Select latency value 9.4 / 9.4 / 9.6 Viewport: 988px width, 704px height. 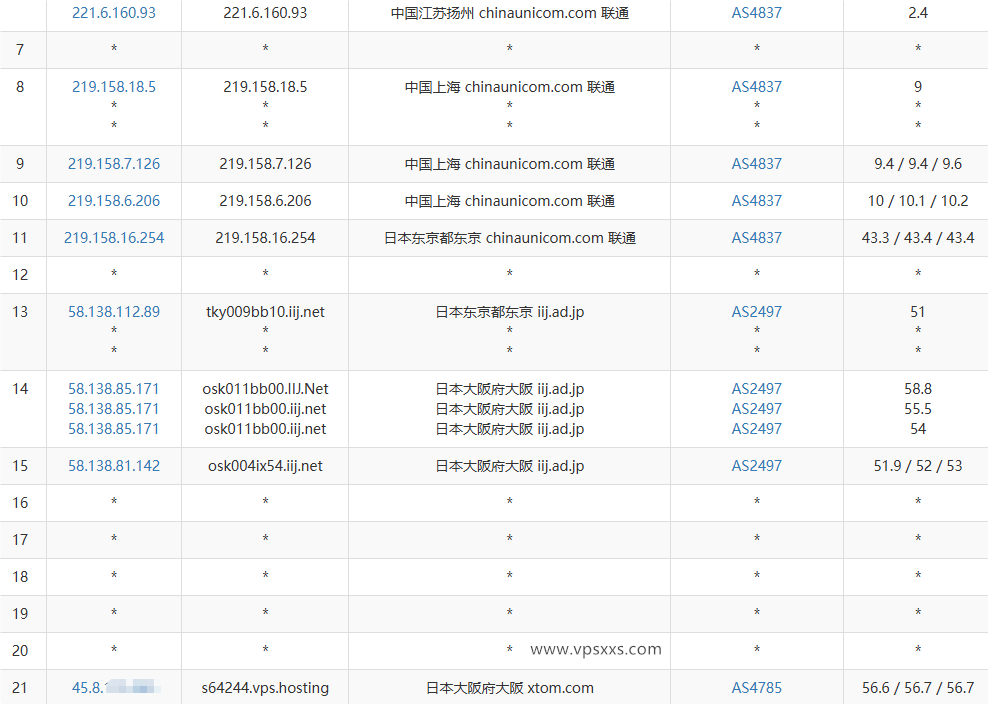pos(918,164)
